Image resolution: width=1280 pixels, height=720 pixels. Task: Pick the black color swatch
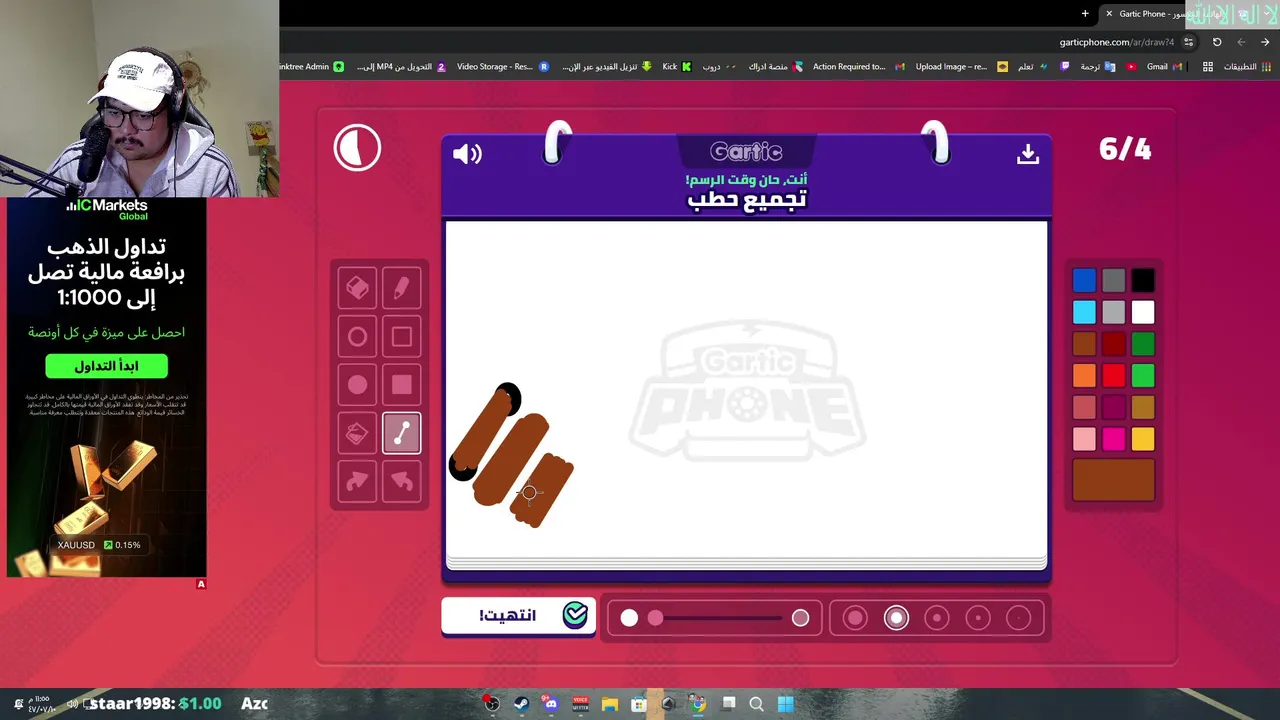[x=1142, y=281]
